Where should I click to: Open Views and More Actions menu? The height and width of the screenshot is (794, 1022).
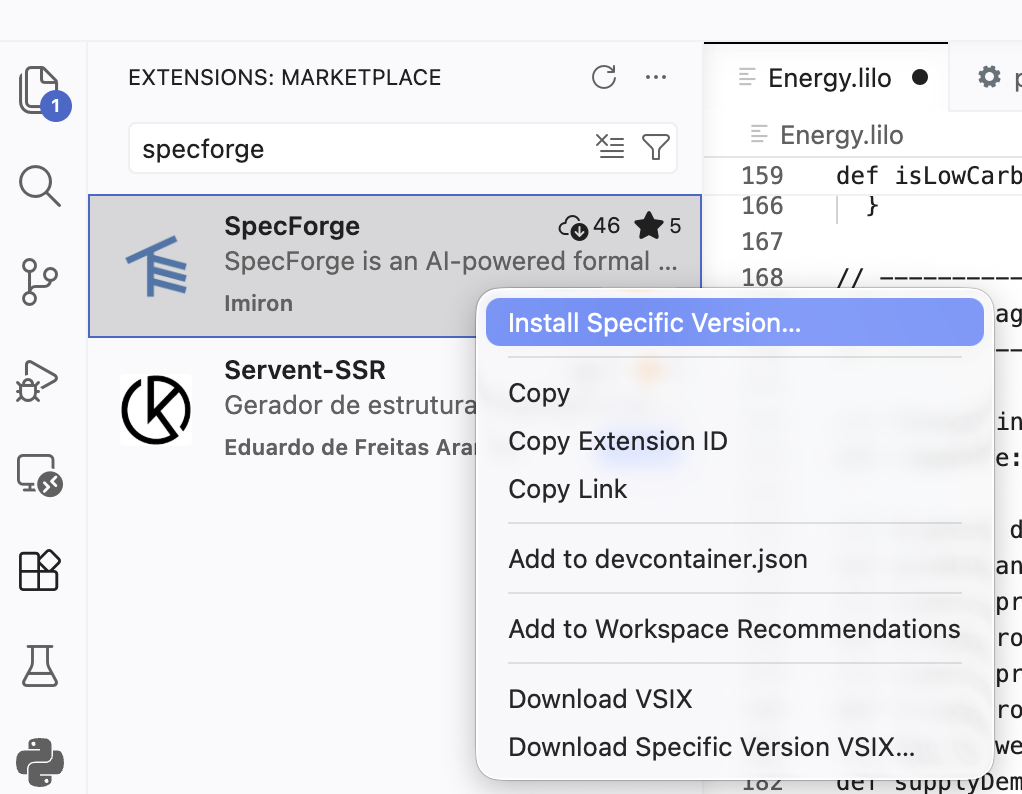[656, 77]
